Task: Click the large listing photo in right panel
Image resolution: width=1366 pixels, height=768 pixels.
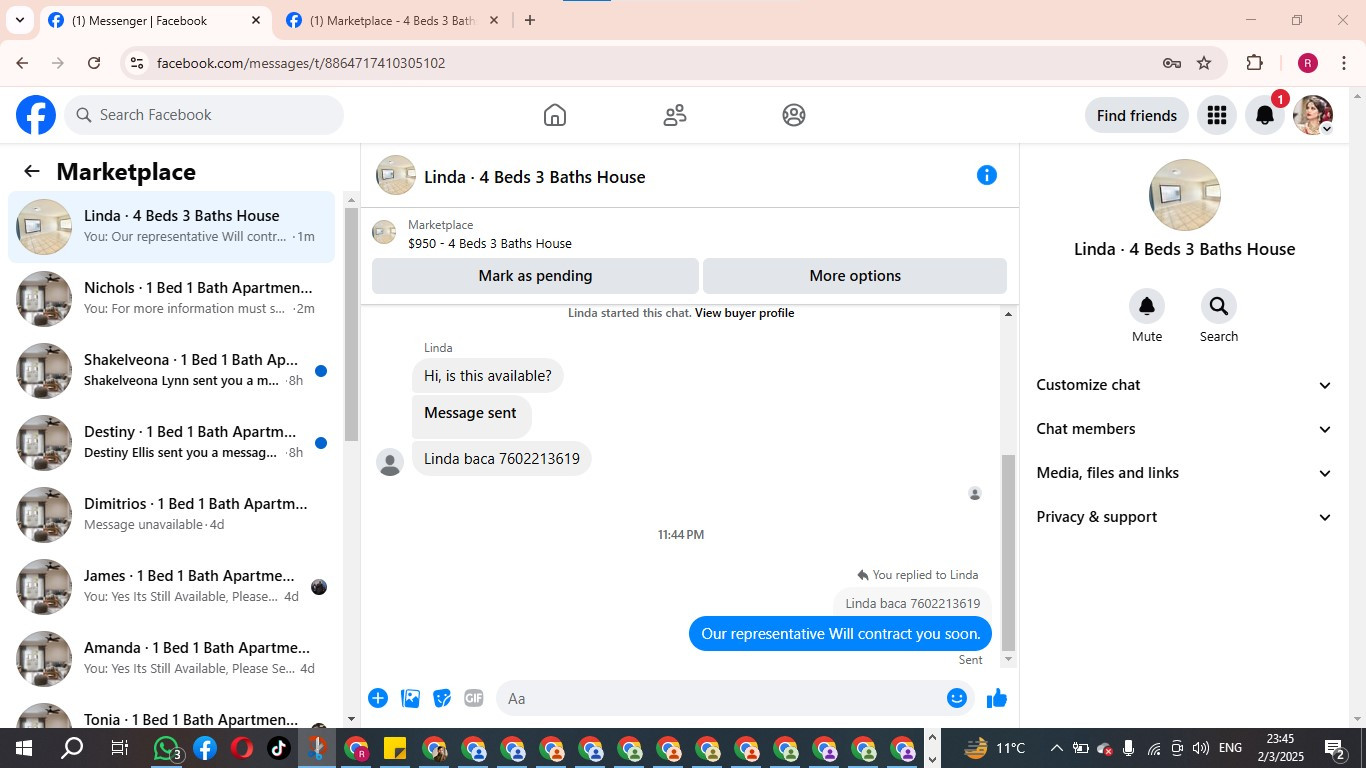Action: [1185, 195]
